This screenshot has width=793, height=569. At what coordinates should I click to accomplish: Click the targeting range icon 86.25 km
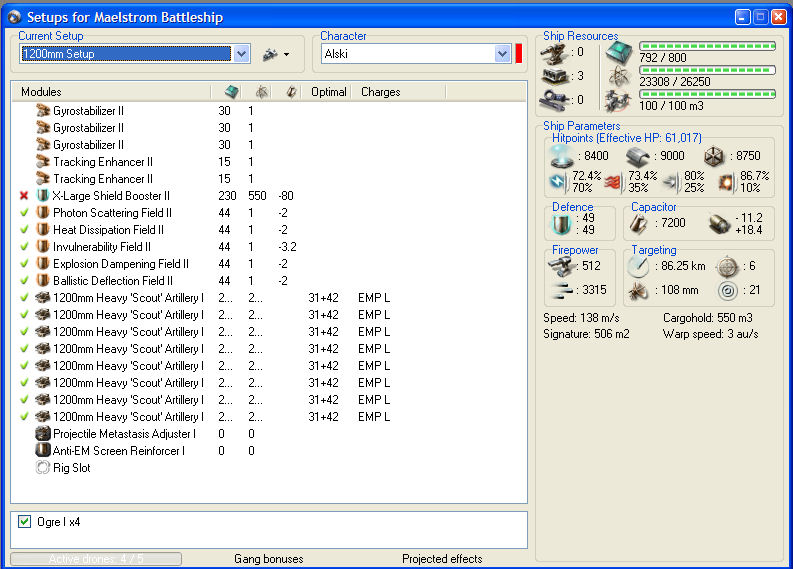[x=638, y=266]
